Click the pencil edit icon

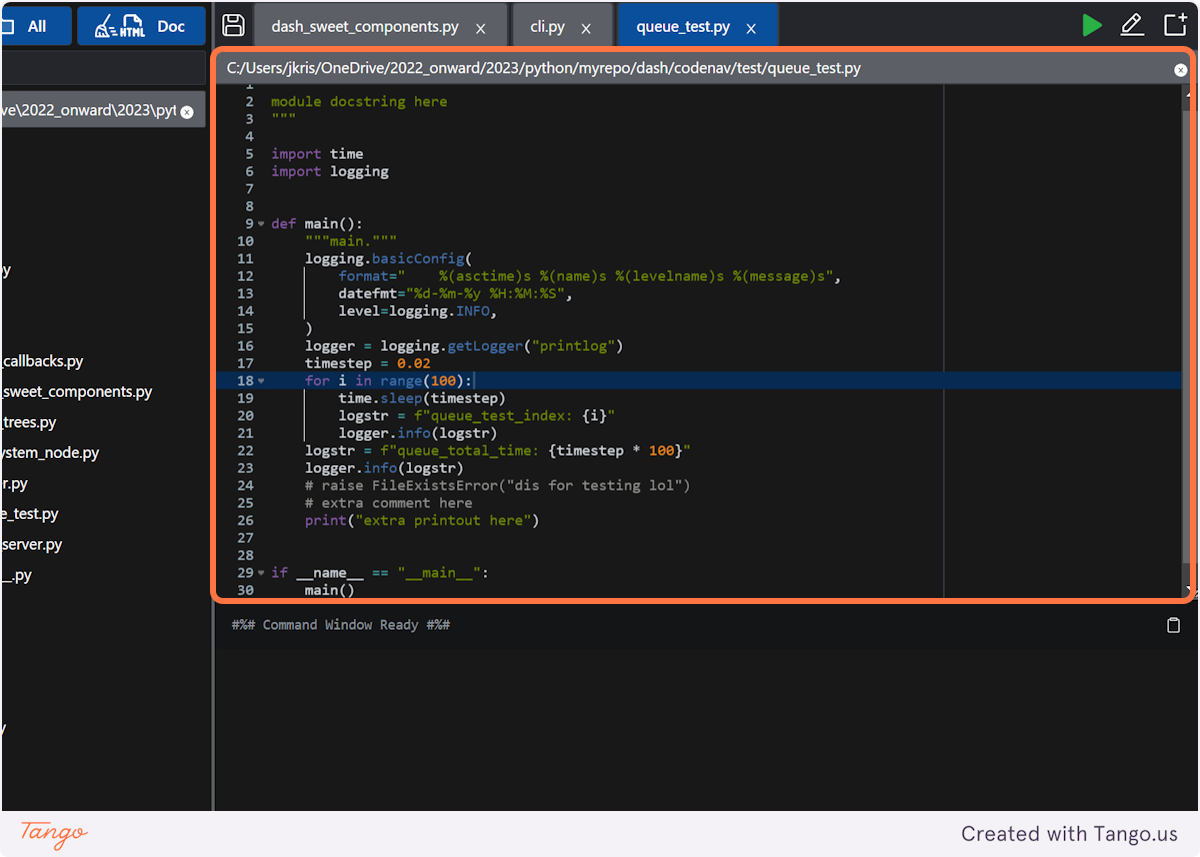point(1132,25)
